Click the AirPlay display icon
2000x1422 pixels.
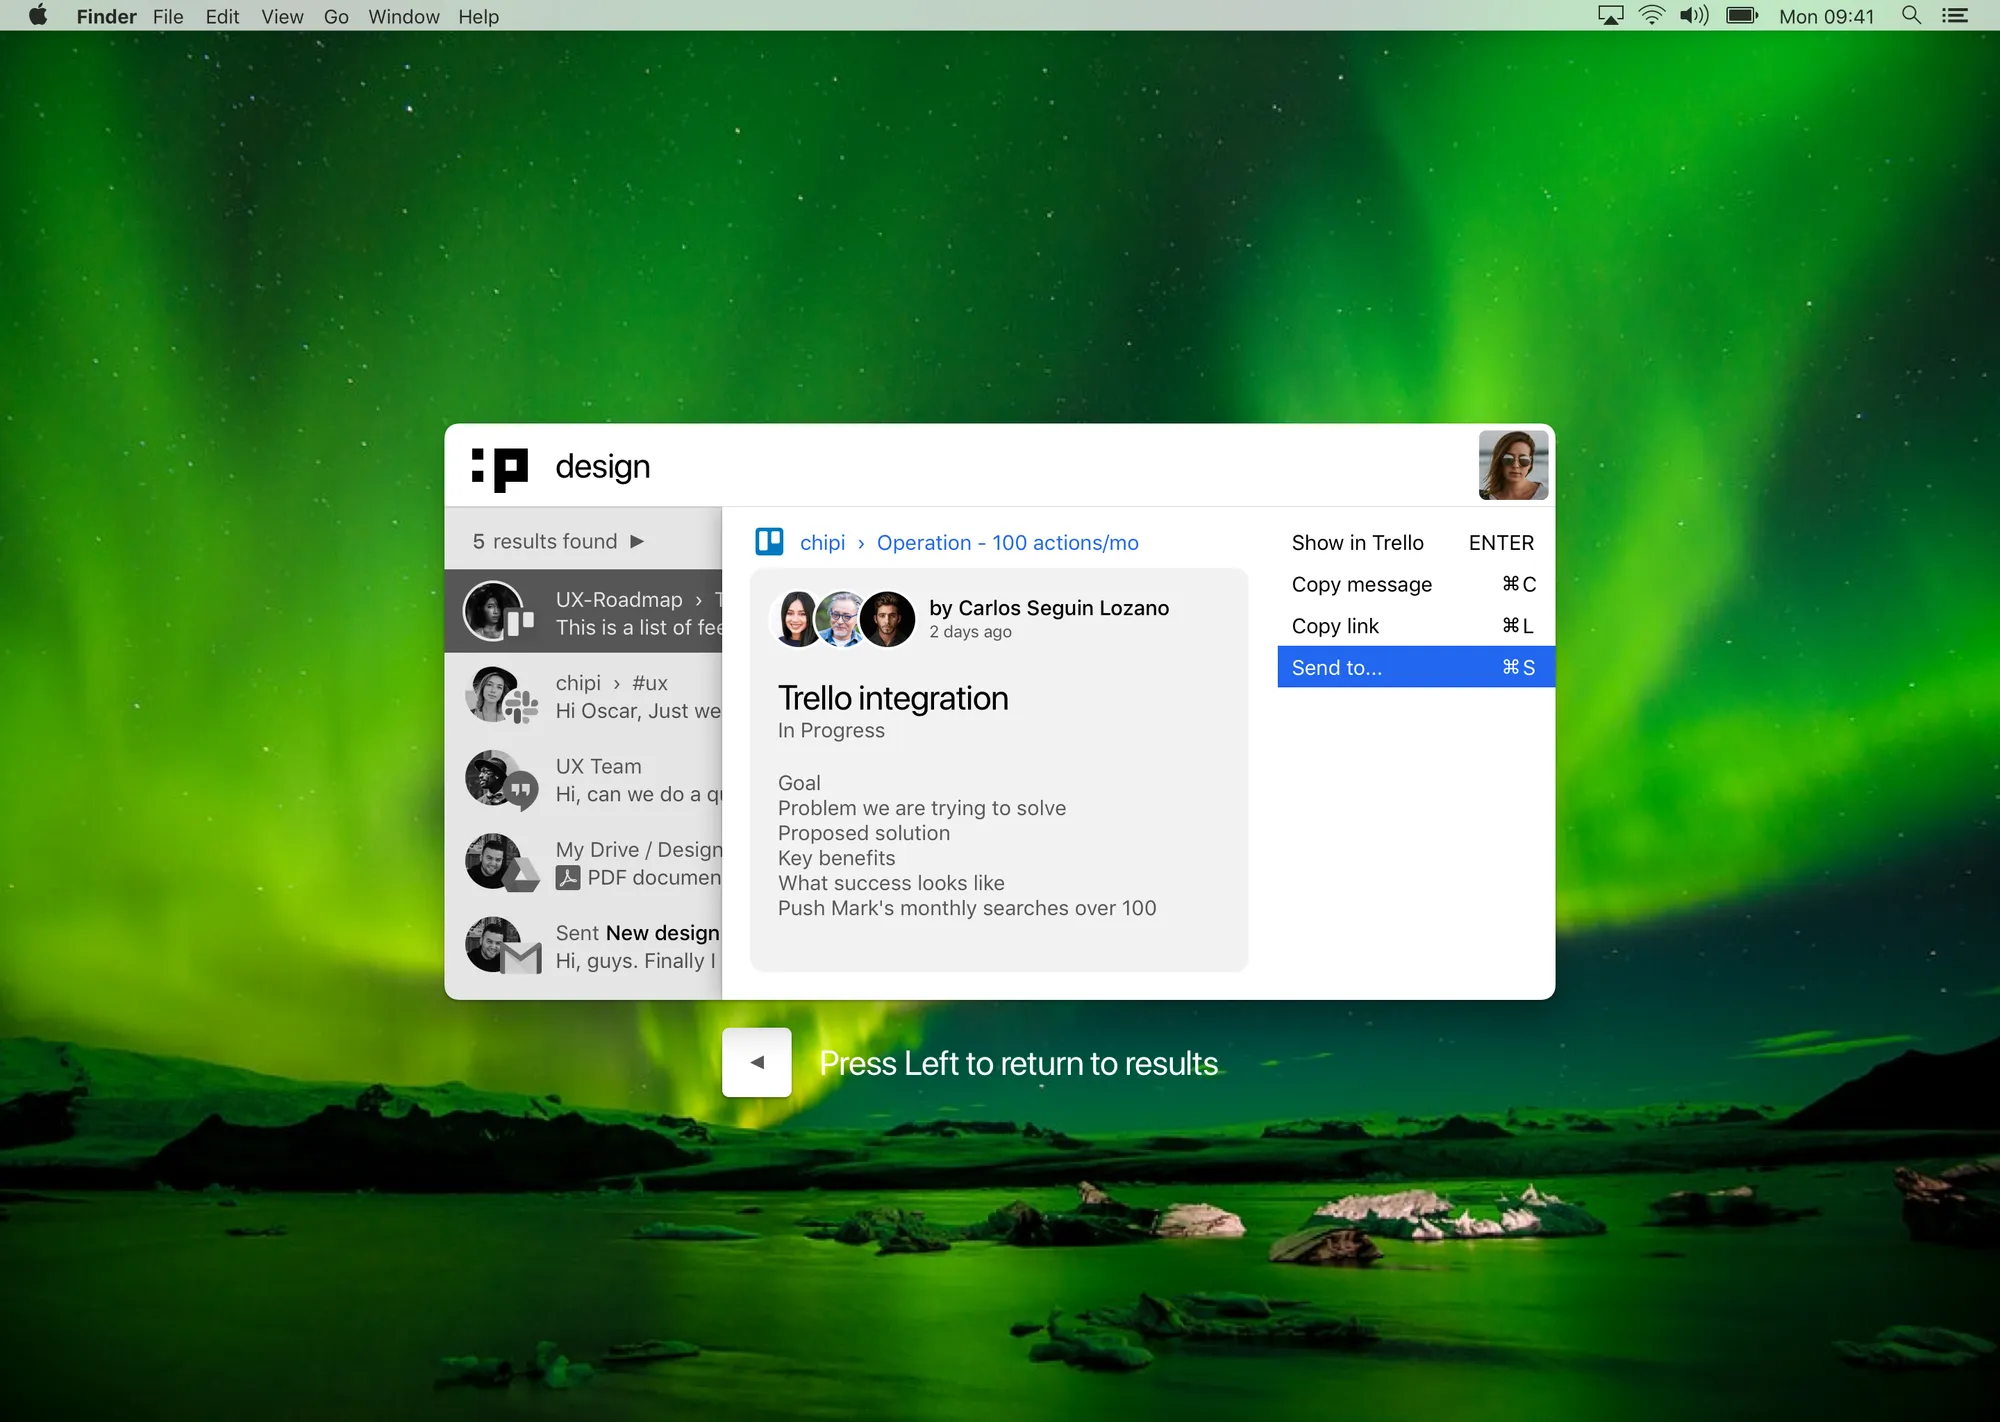point(1611,15)
